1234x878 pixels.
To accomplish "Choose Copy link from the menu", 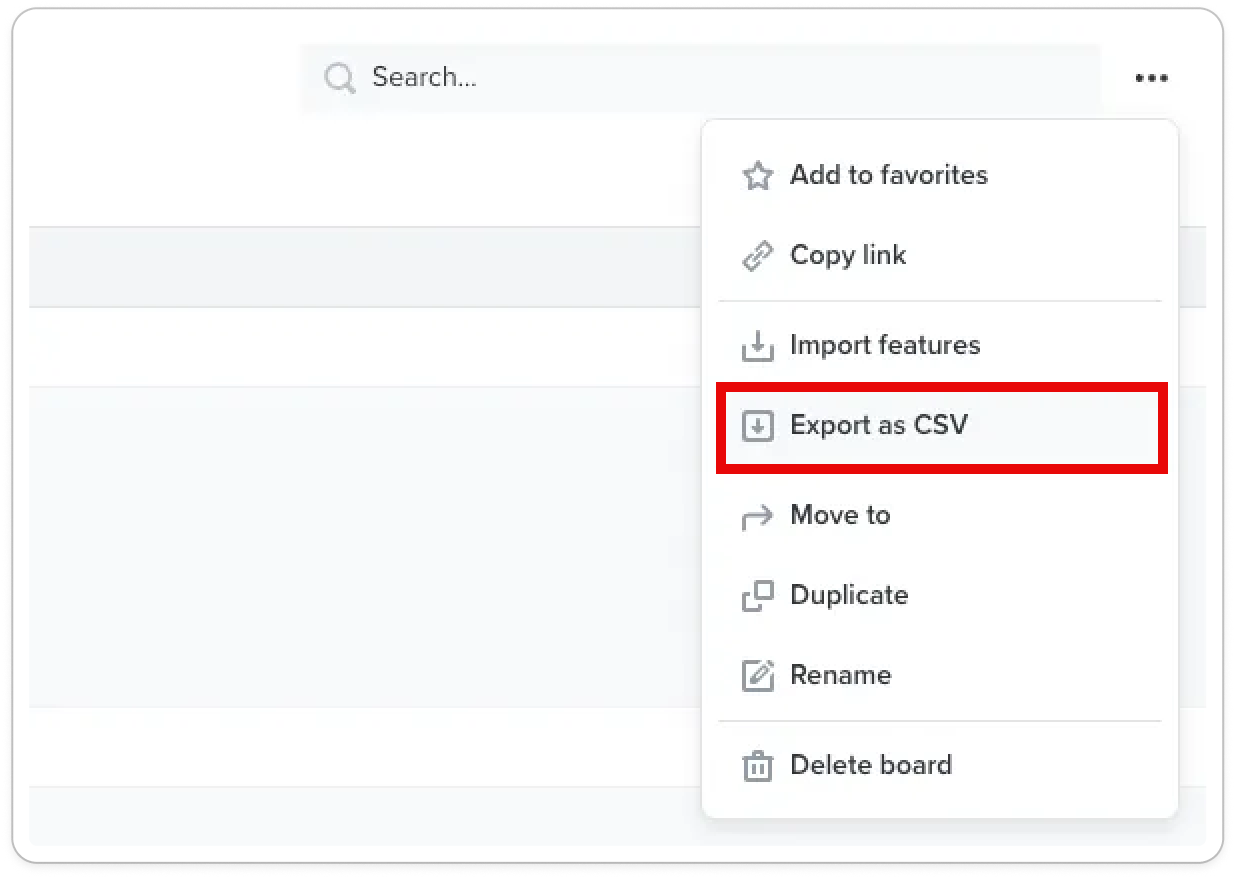I will (x=940, y=255).
